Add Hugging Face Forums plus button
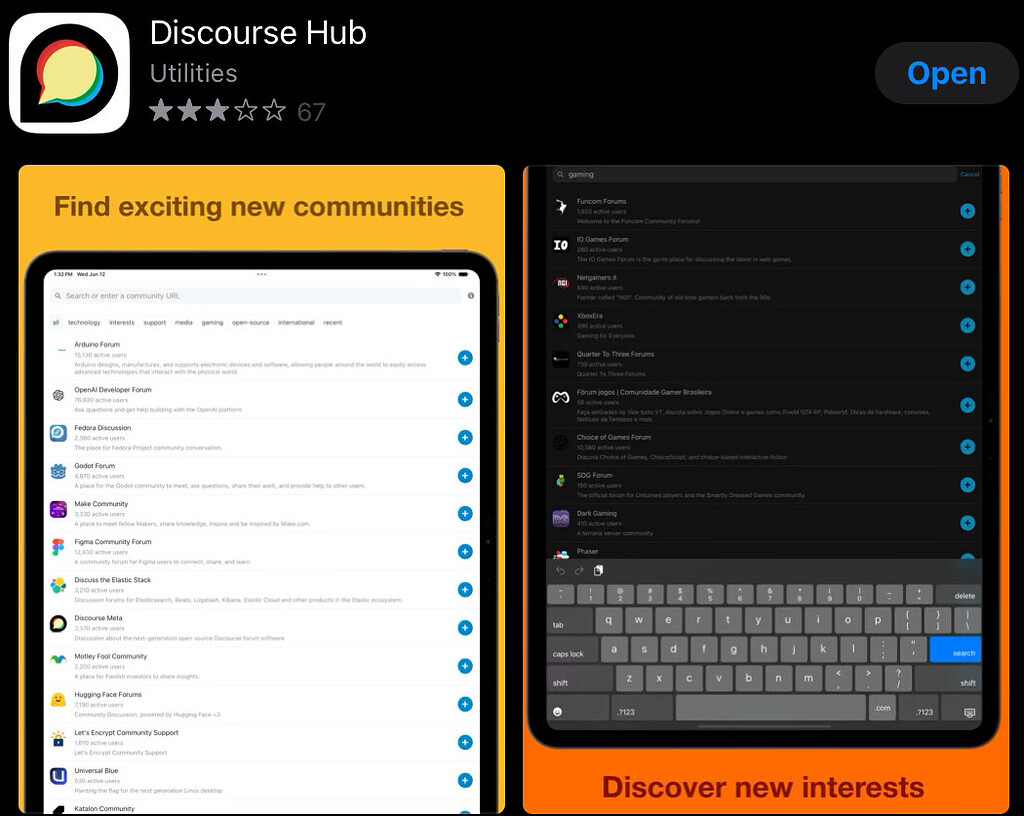This screenshot has height=816, width=1024. point(465,704)
